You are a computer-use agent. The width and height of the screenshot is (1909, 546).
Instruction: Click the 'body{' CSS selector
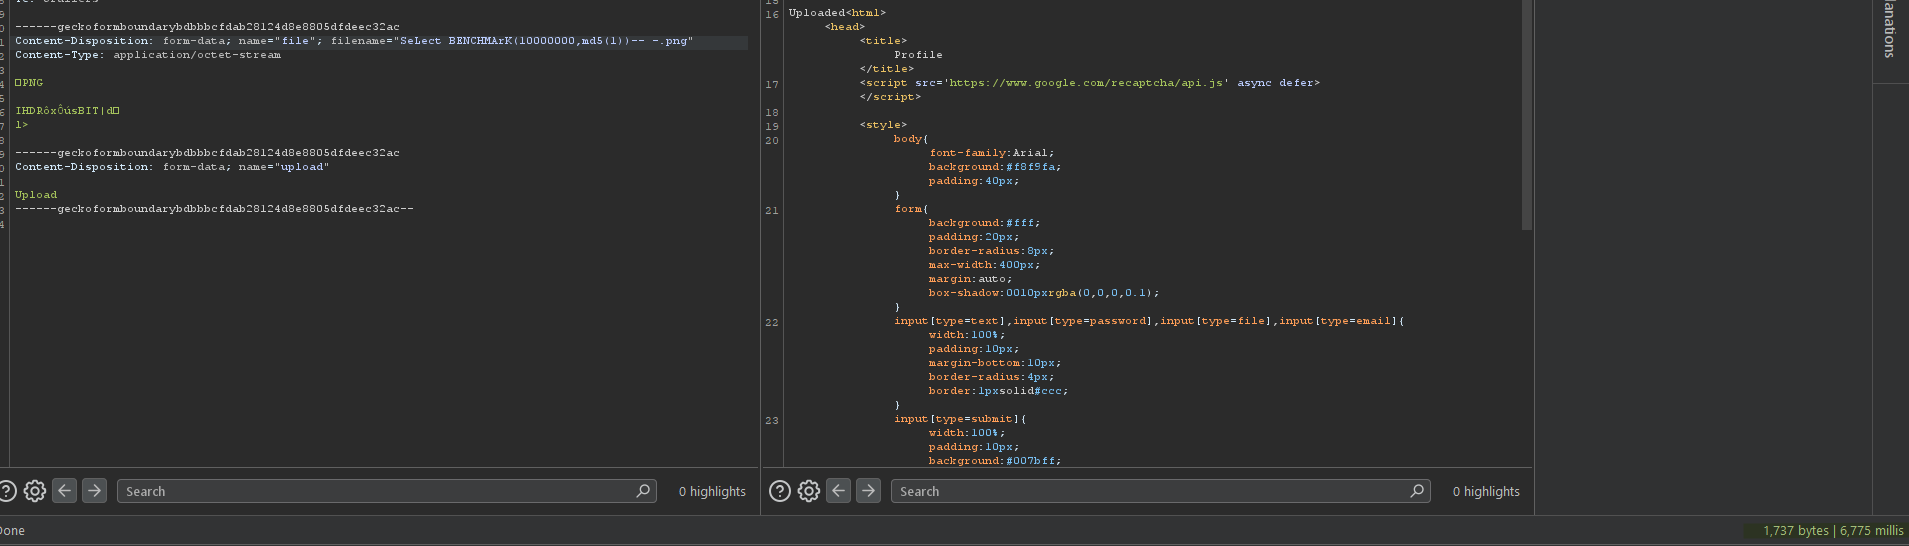coord(911,139)
